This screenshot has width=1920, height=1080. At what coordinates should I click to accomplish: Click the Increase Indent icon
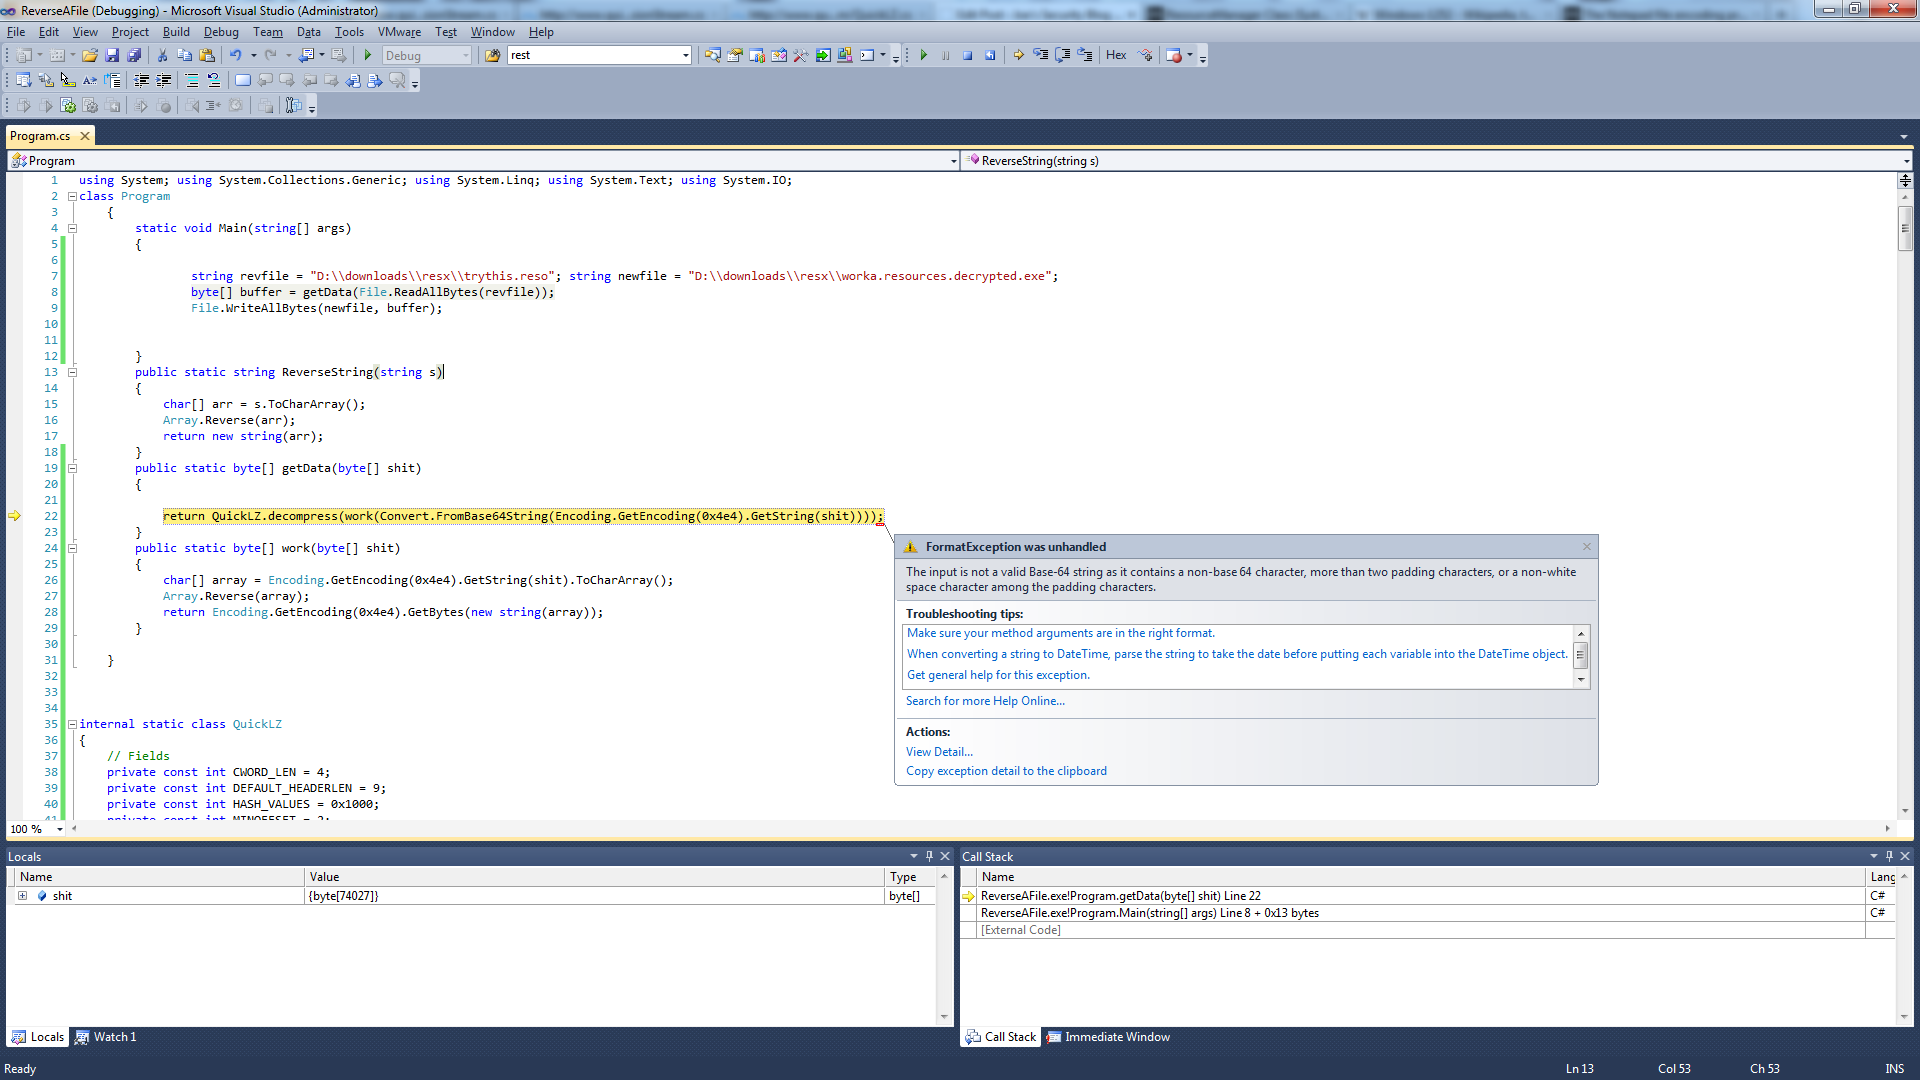point(163,80)
